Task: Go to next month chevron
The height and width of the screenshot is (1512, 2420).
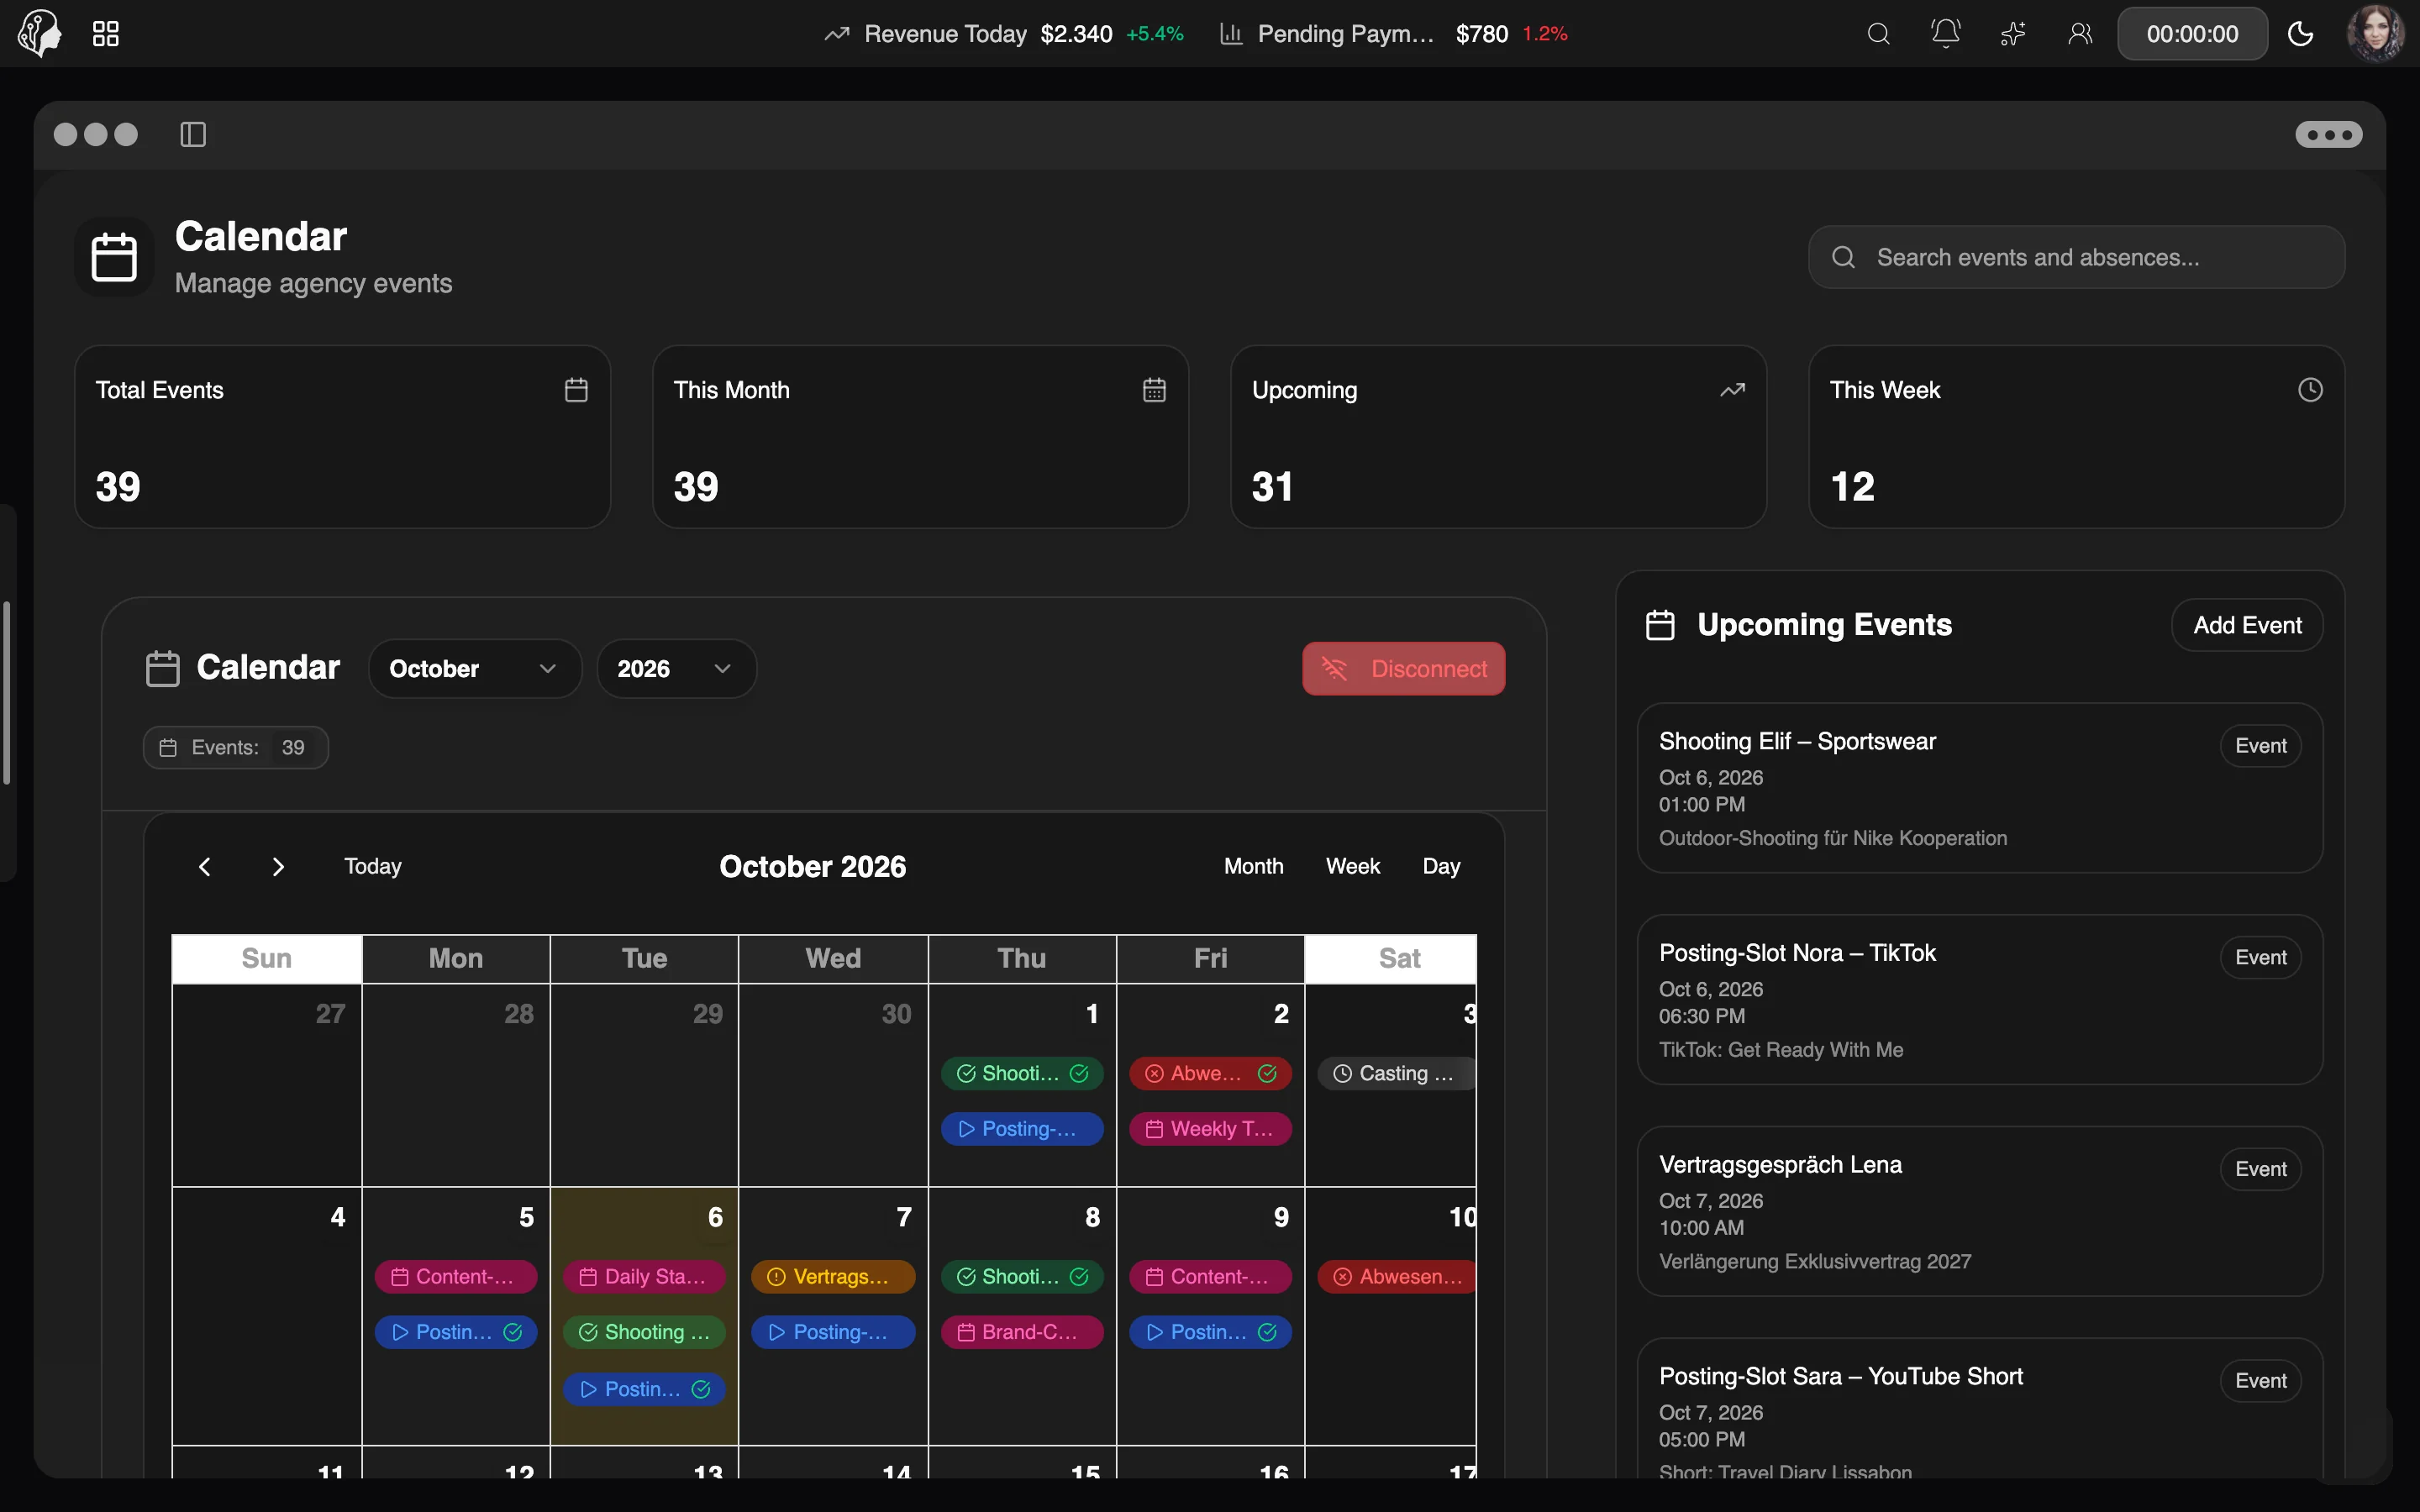Action: pos(278,866)
